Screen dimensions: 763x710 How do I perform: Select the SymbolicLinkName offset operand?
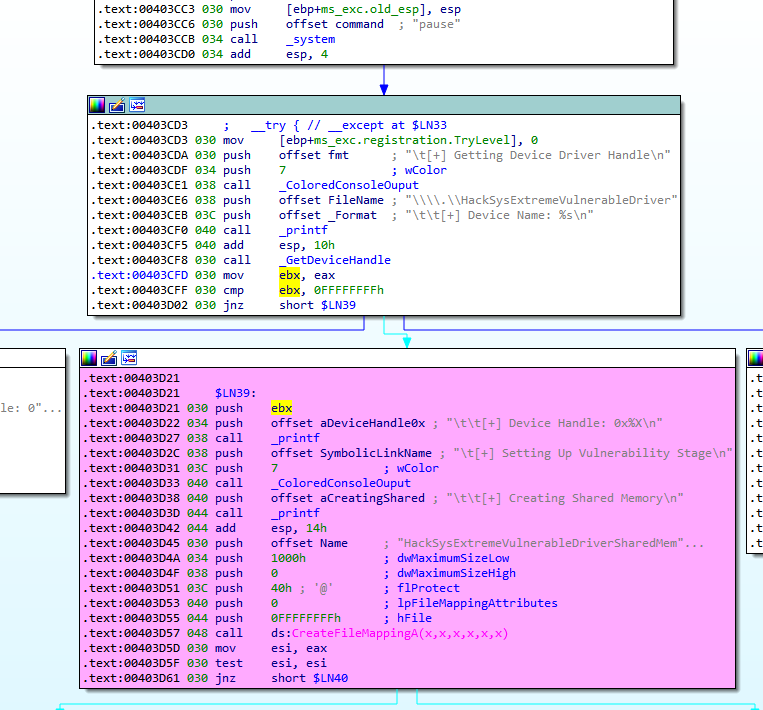pos(377,453)
